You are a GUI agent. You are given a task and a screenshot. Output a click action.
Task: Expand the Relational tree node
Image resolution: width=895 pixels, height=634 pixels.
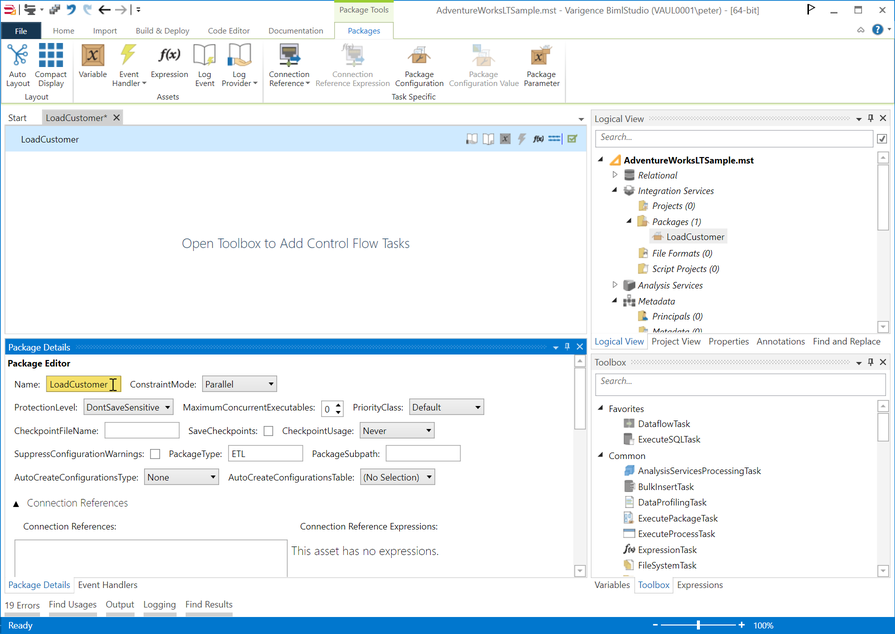click(x=615, y=175)
